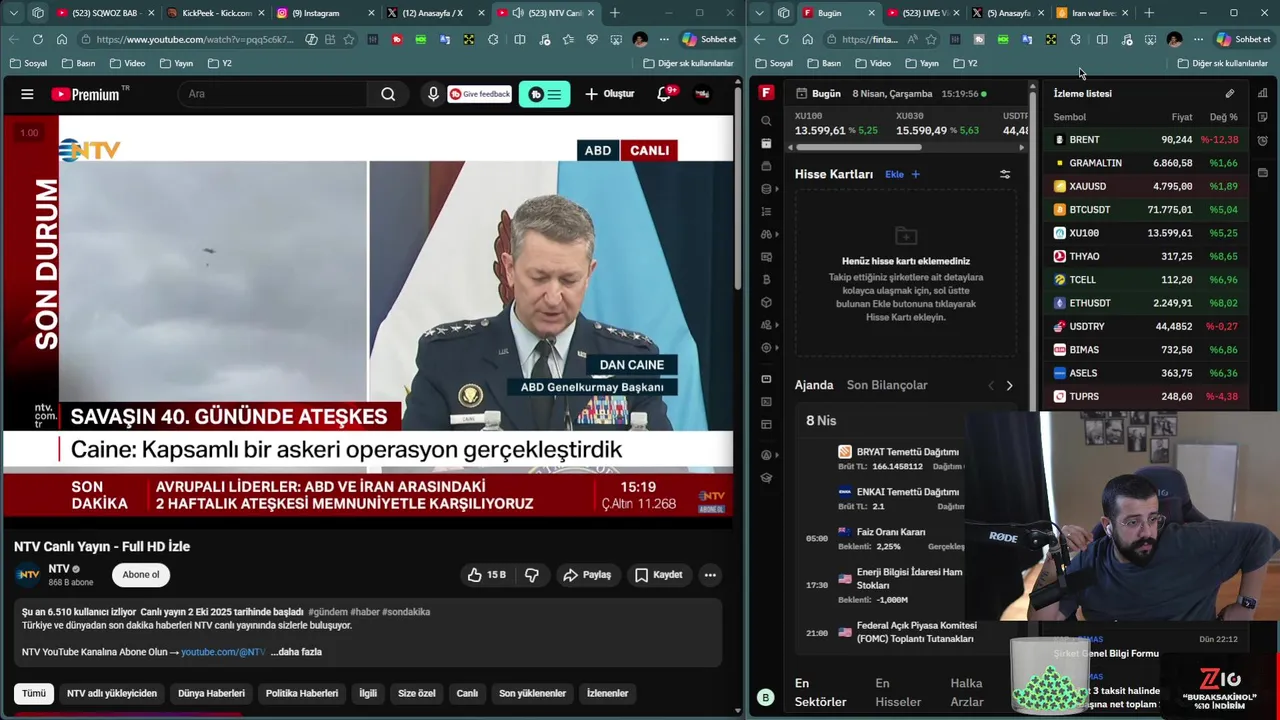This screenshot has height=720, width=1280.
Task: Edit the İzleme listesi with pencil icon
Action: (x=1230, y=93)
